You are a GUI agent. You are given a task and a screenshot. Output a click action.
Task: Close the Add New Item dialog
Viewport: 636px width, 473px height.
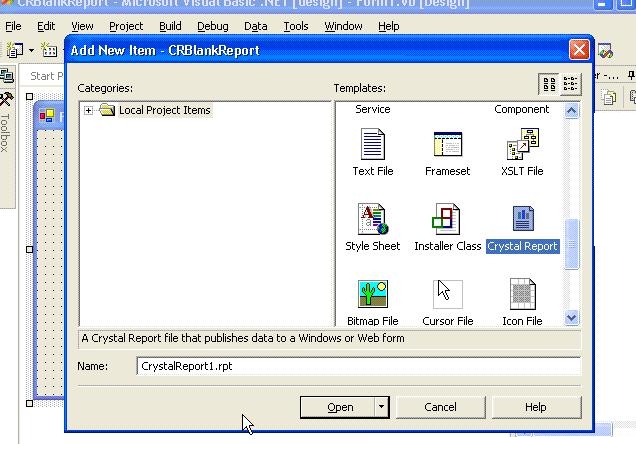tap(578, 50)
